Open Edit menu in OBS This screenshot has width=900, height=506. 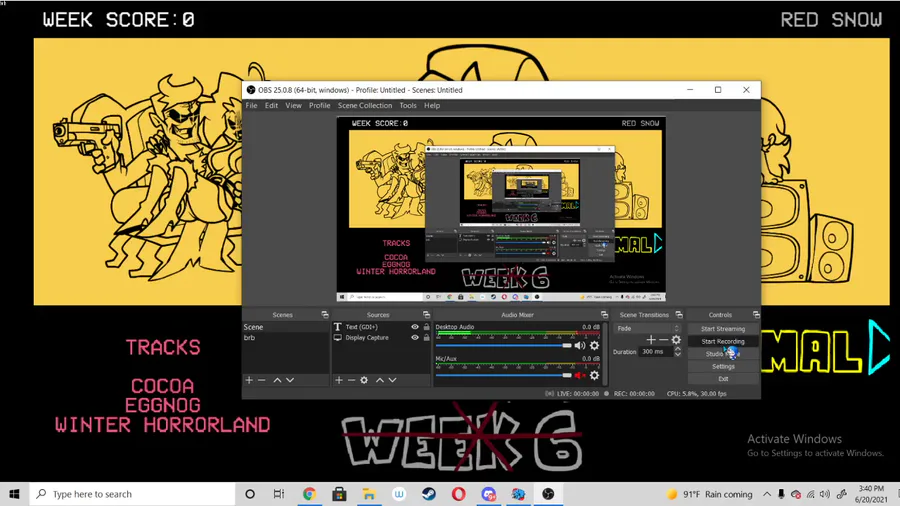(x=271, y=106)
